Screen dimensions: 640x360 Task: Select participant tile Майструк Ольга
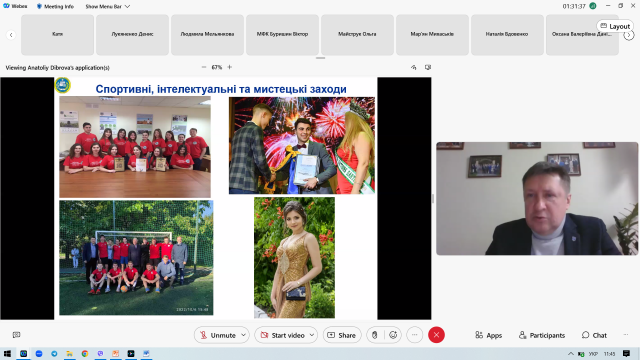pos(357,35)
